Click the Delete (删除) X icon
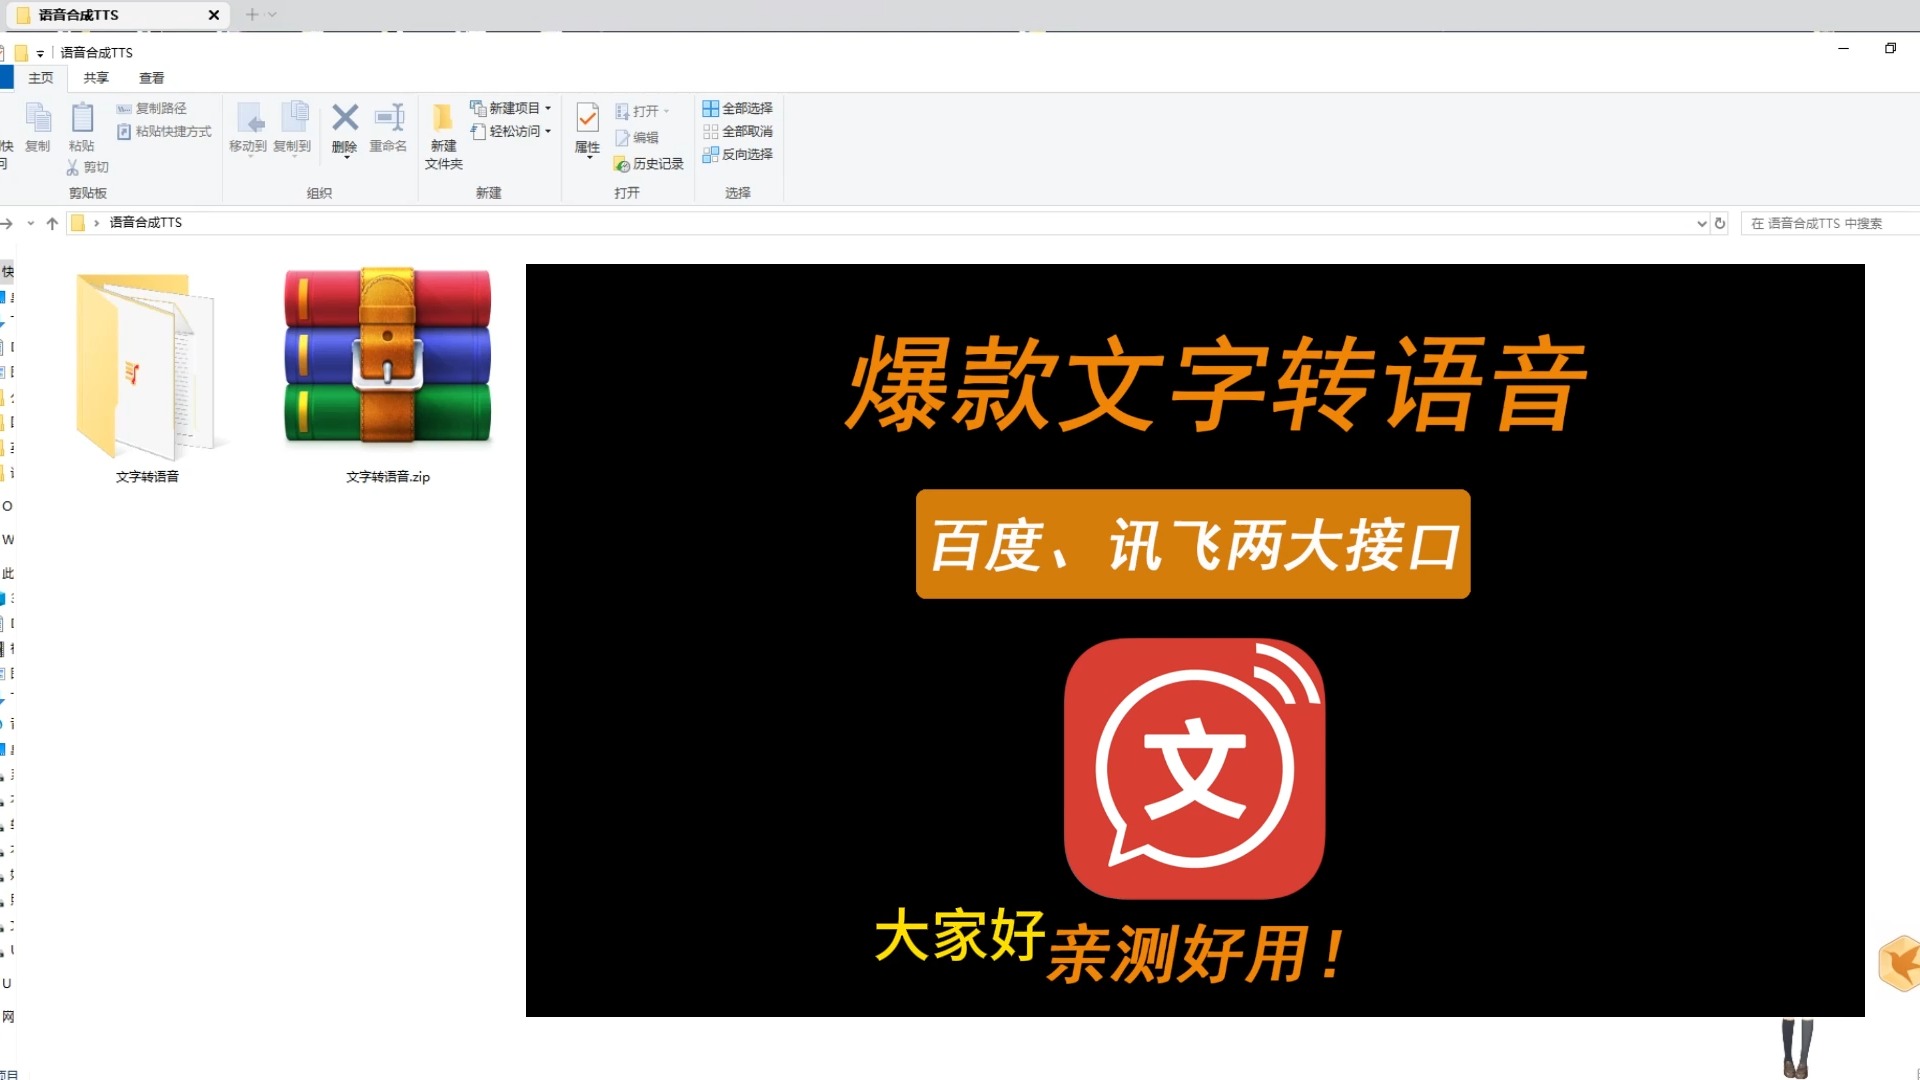The height and width of the screenshot is (1080, 1920). 345,118
